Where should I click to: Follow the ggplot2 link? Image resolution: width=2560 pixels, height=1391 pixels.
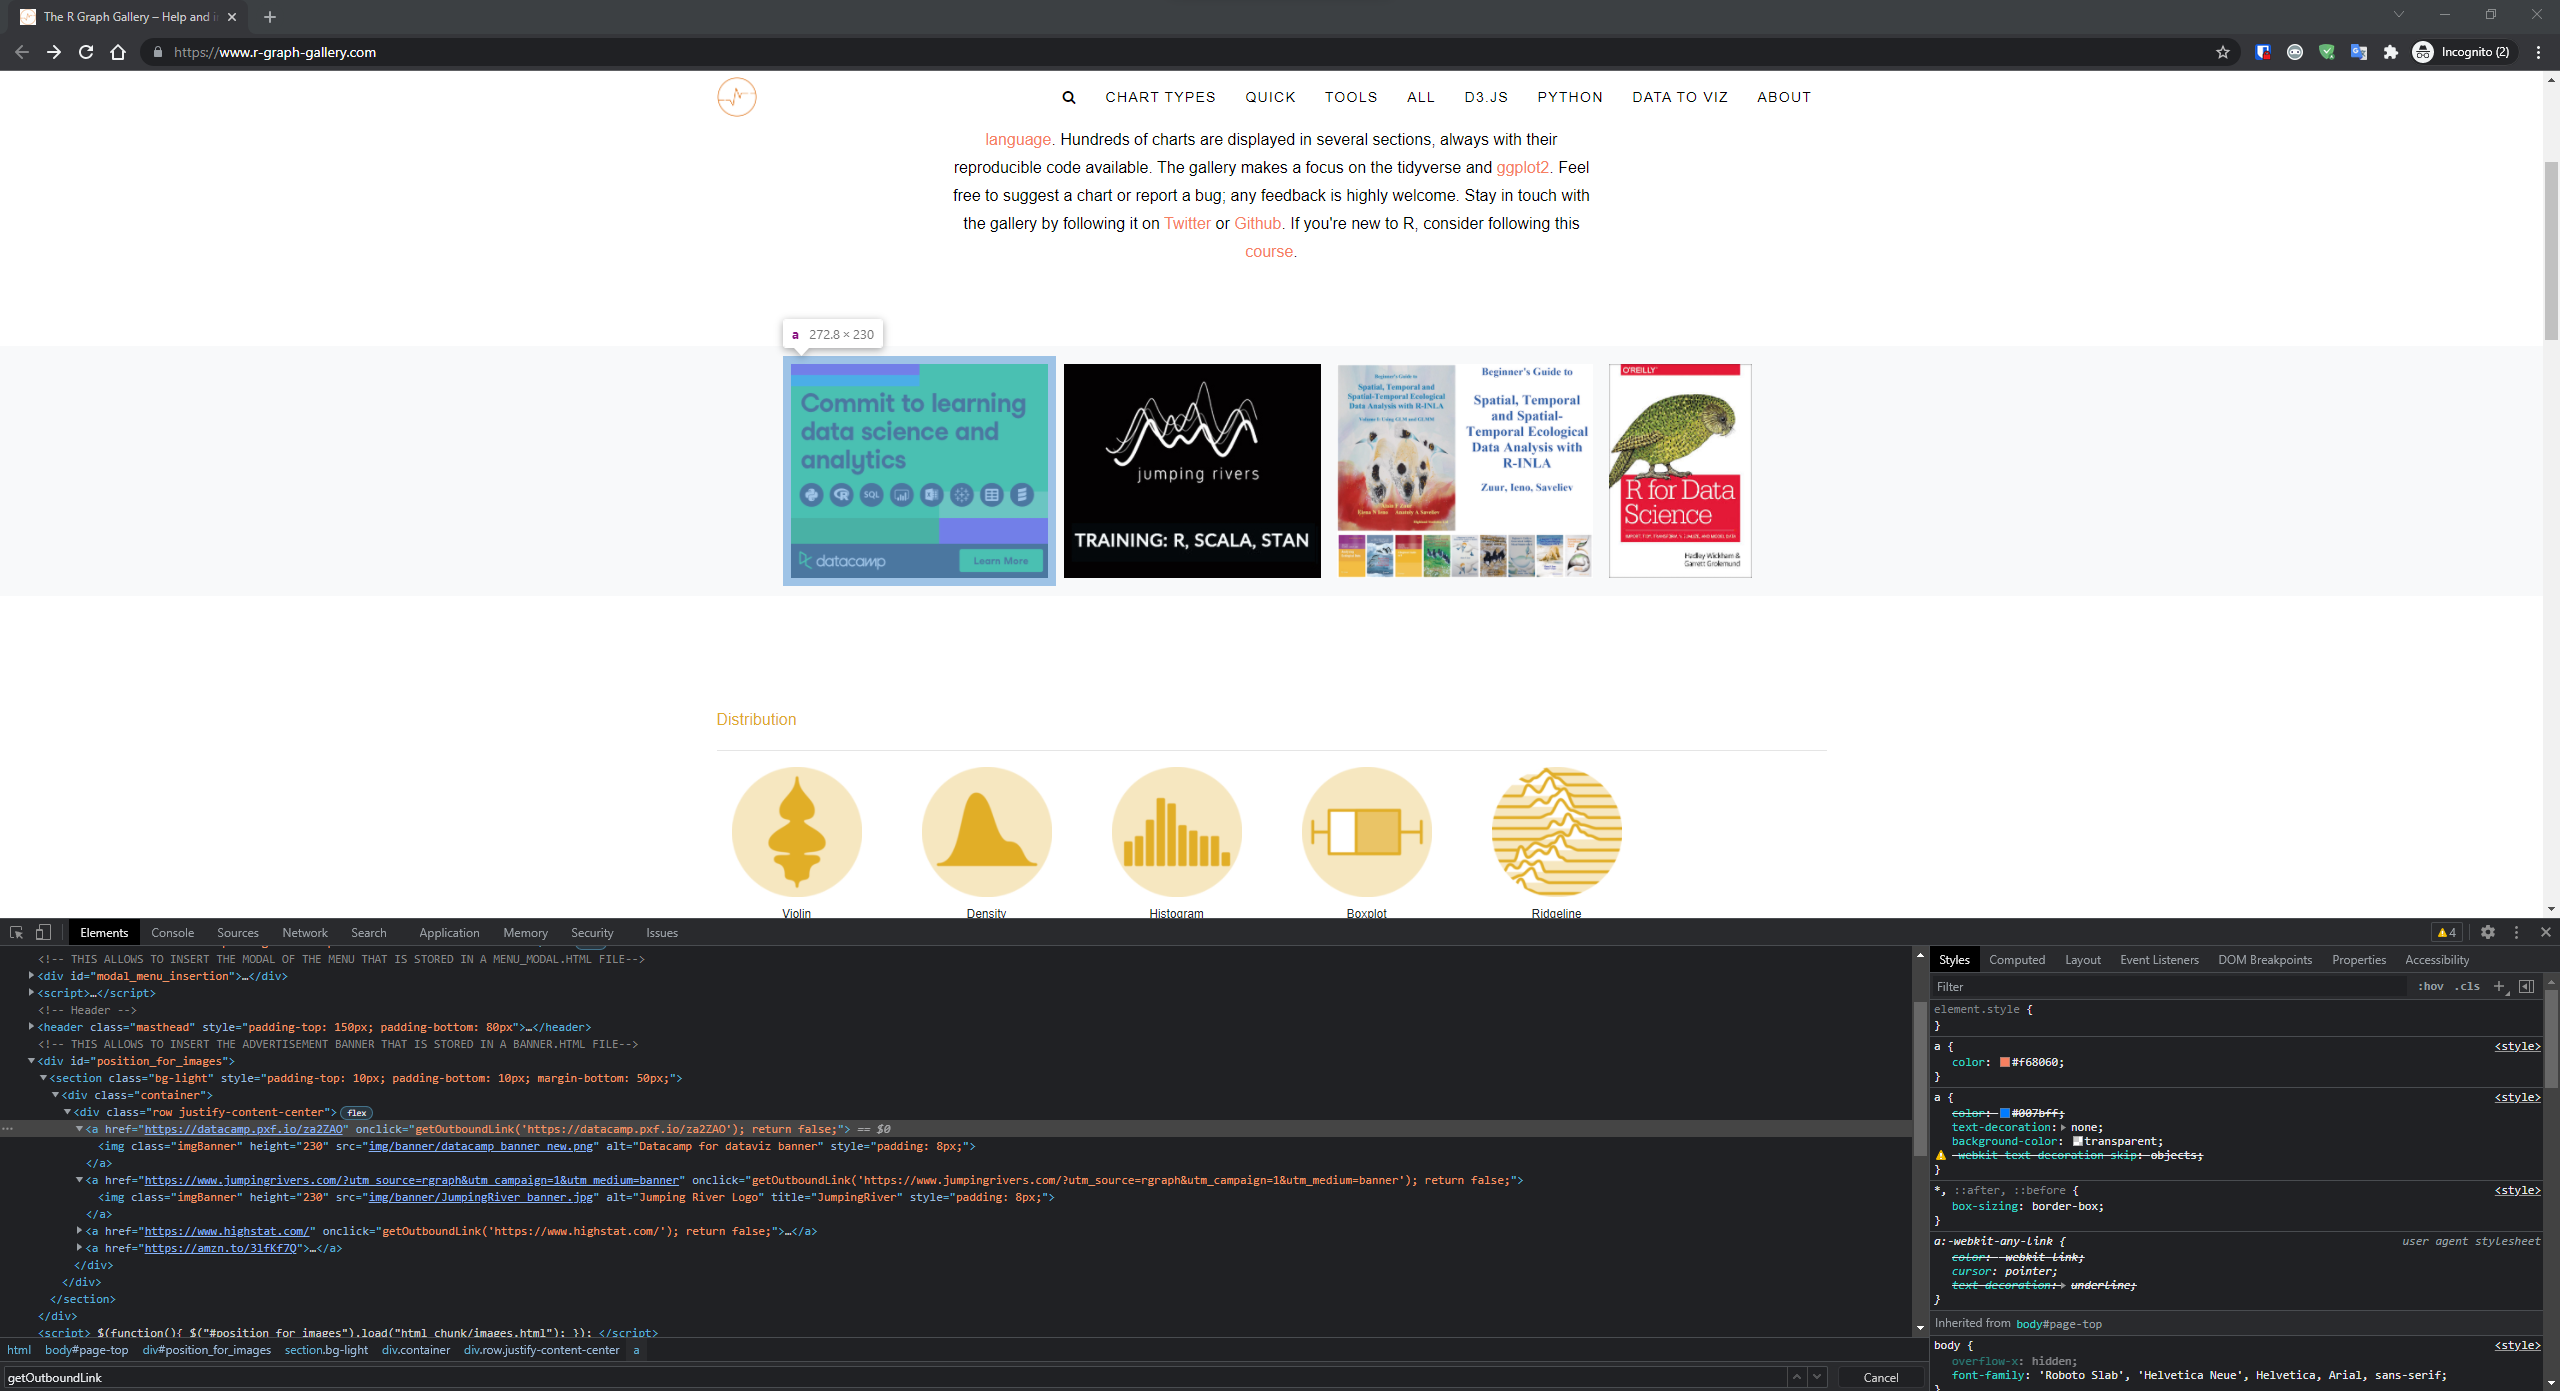tap(1521, 167)
